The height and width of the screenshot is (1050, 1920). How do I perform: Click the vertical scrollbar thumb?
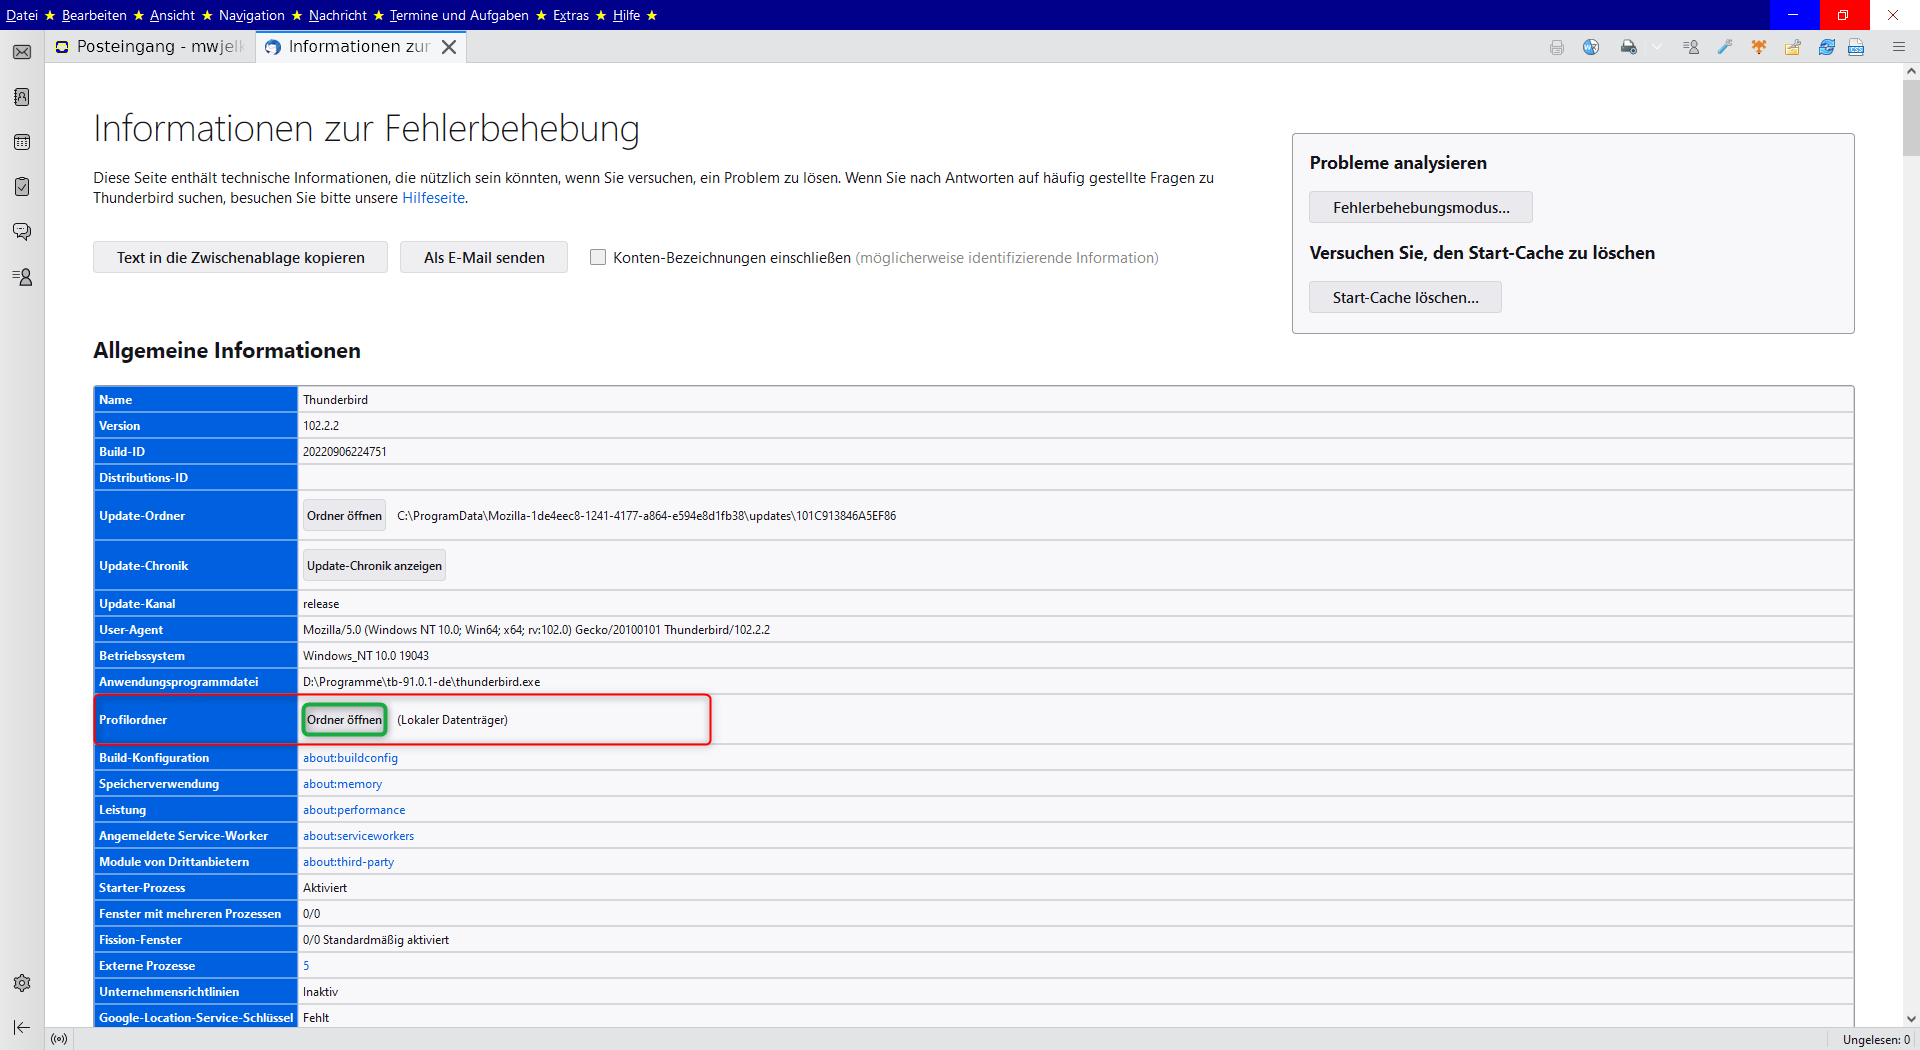[1911, 118]
